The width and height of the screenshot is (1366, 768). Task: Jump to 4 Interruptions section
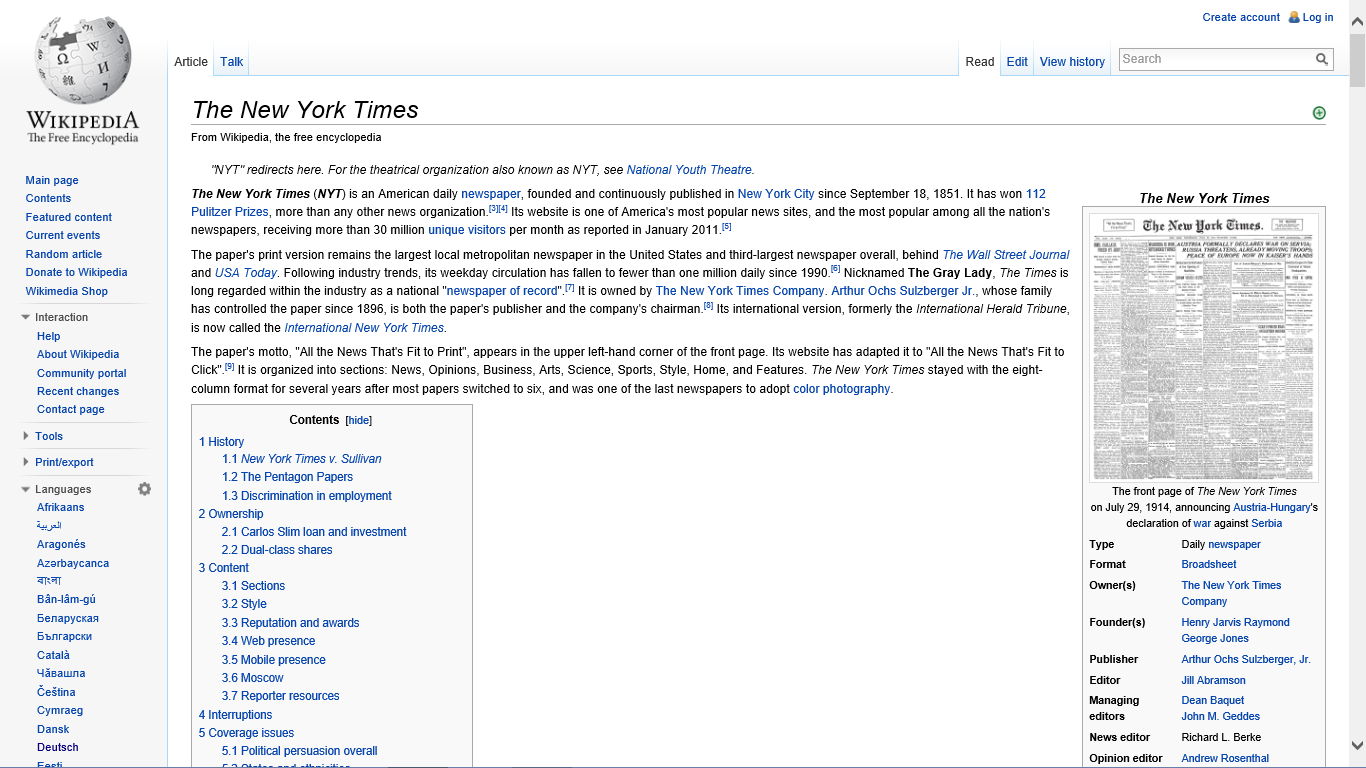pyautogui.click(x=235, y=715)
